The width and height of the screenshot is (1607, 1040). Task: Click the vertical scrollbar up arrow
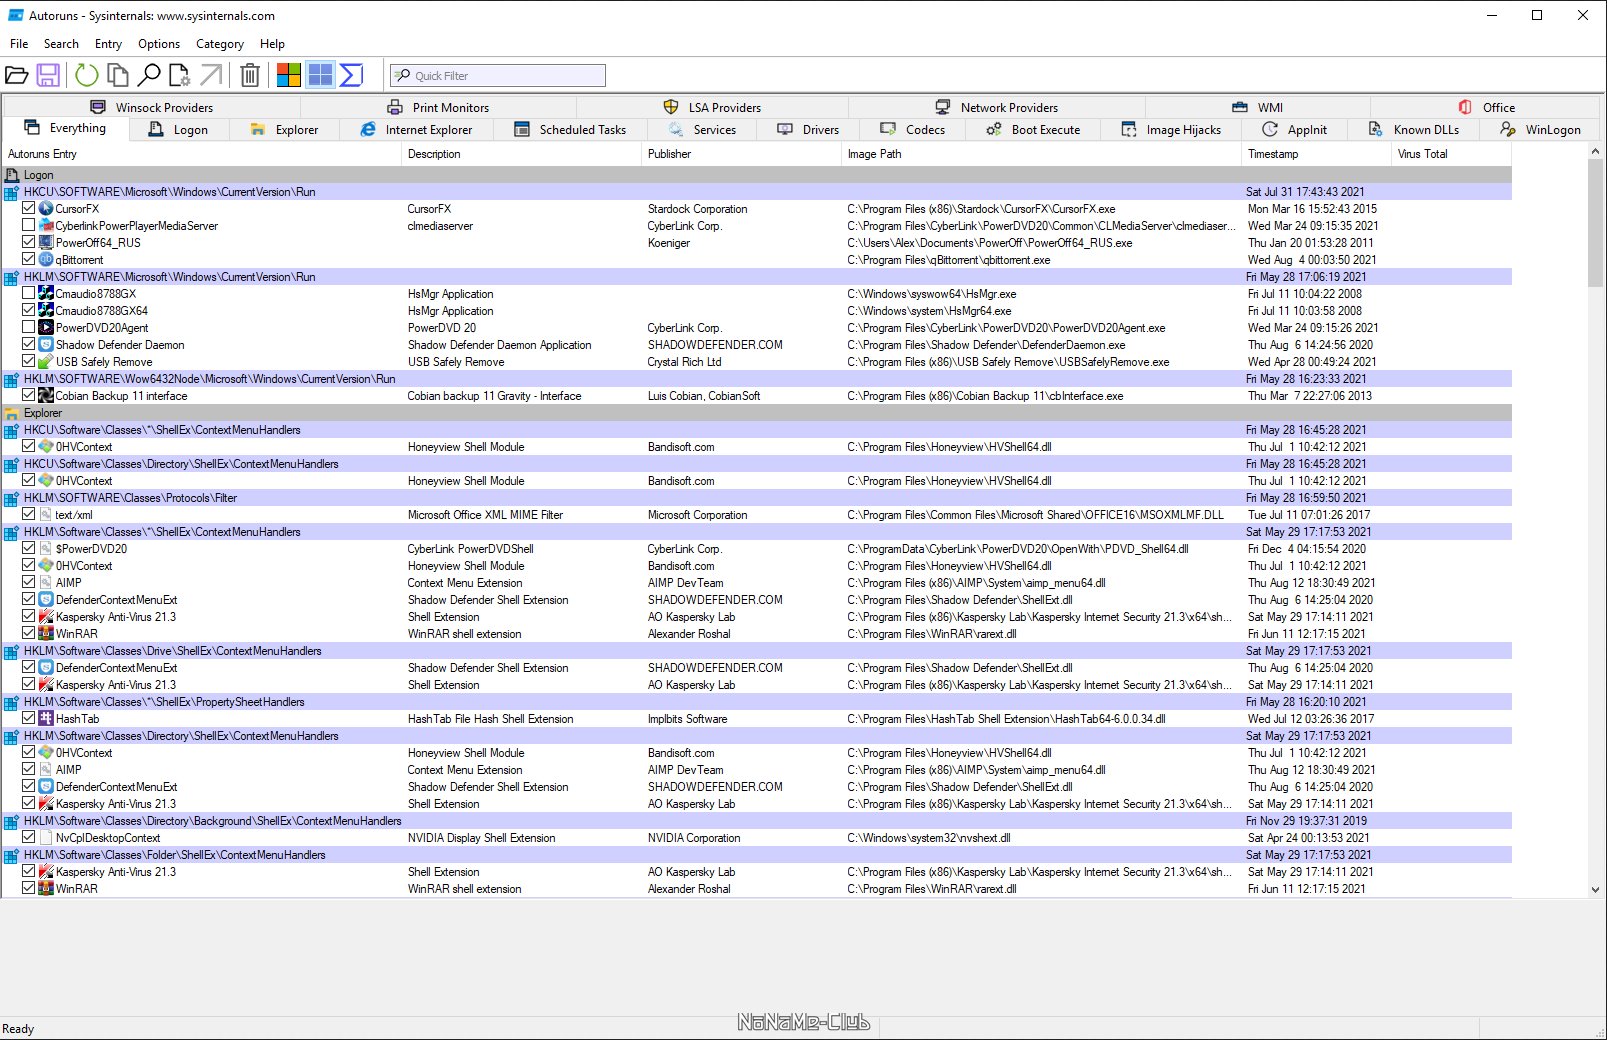[1595, 152]
